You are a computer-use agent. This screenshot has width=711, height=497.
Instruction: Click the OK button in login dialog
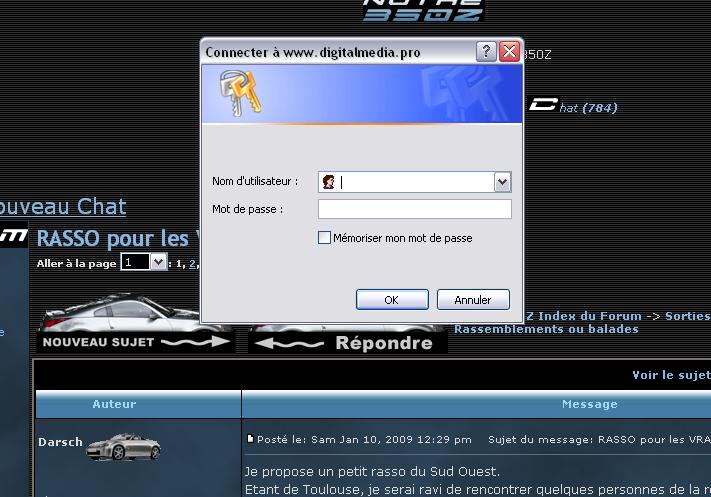pos(392,300)
